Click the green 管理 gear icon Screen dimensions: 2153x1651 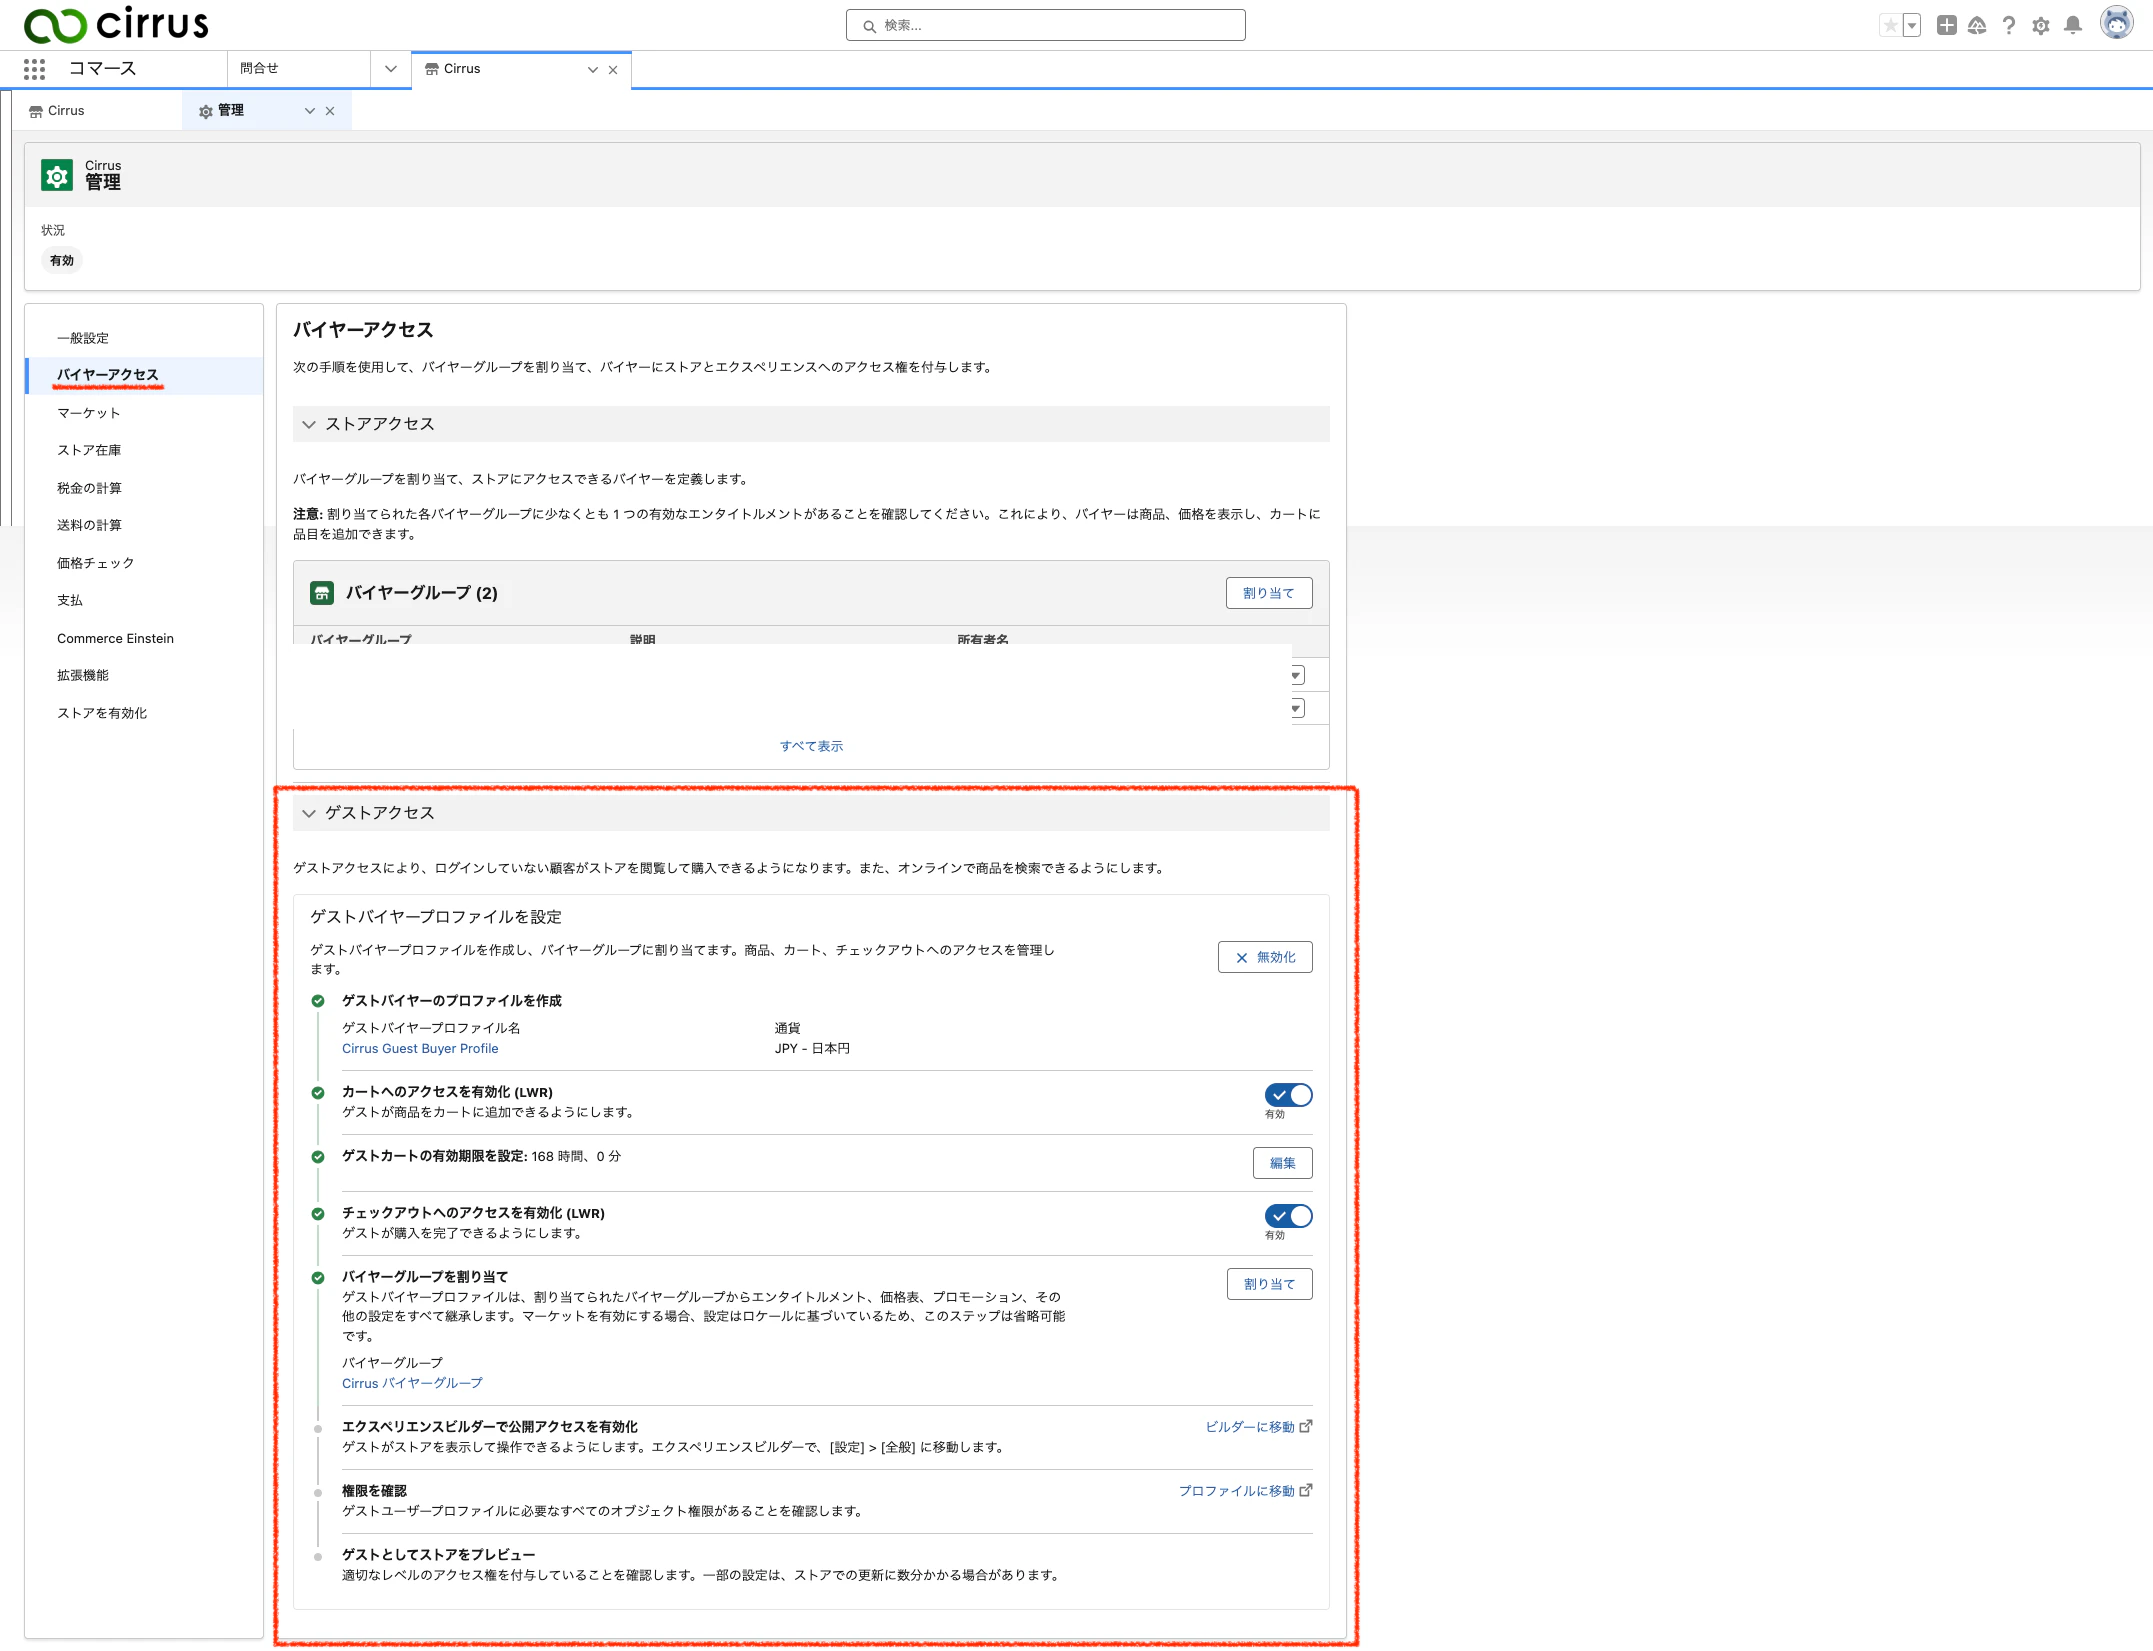[57, 175]
